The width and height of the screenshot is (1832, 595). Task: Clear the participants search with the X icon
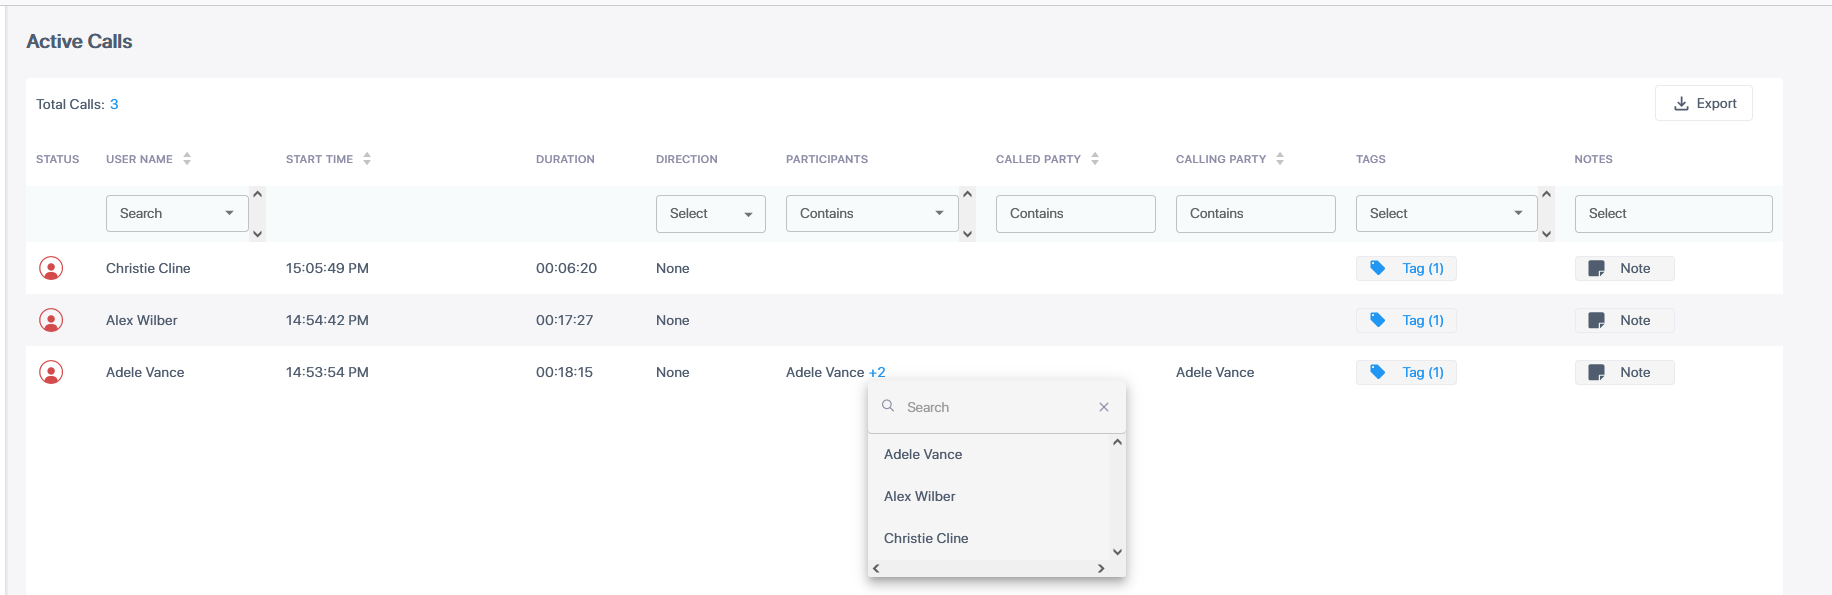[1104, 407]
